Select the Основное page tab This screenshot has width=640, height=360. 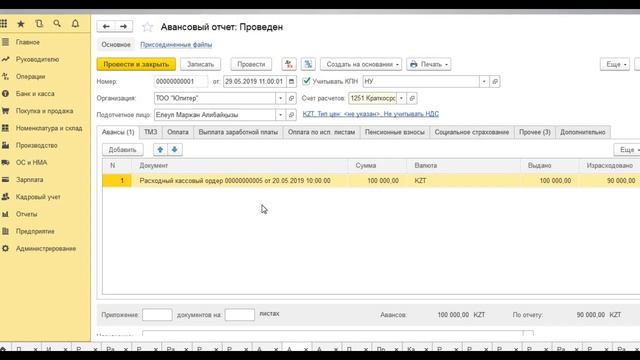pos(116,44)
